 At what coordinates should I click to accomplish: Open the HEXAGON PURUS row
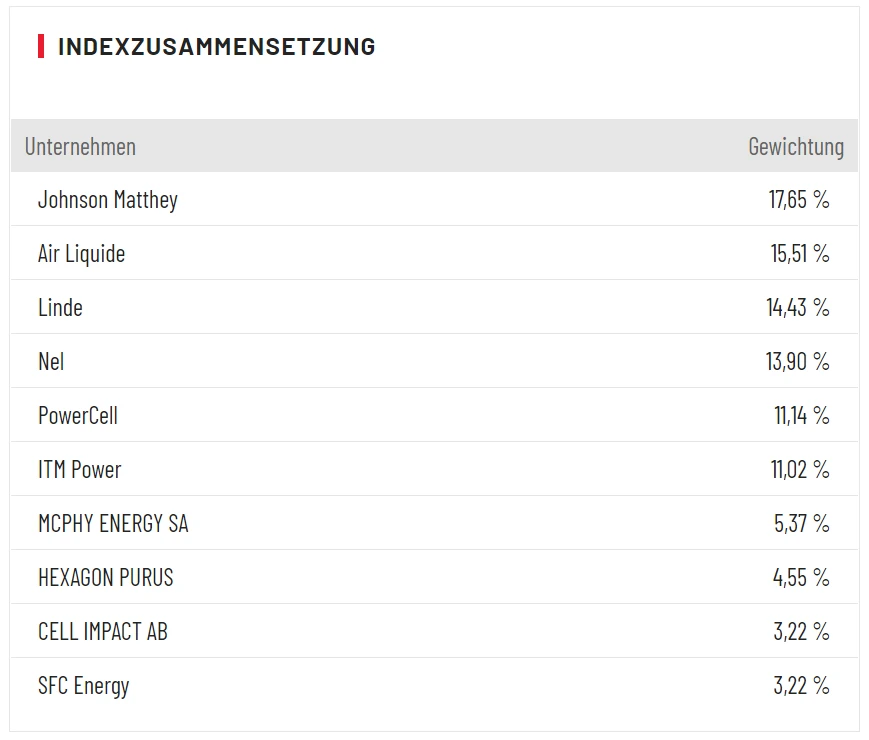[106, 578]
